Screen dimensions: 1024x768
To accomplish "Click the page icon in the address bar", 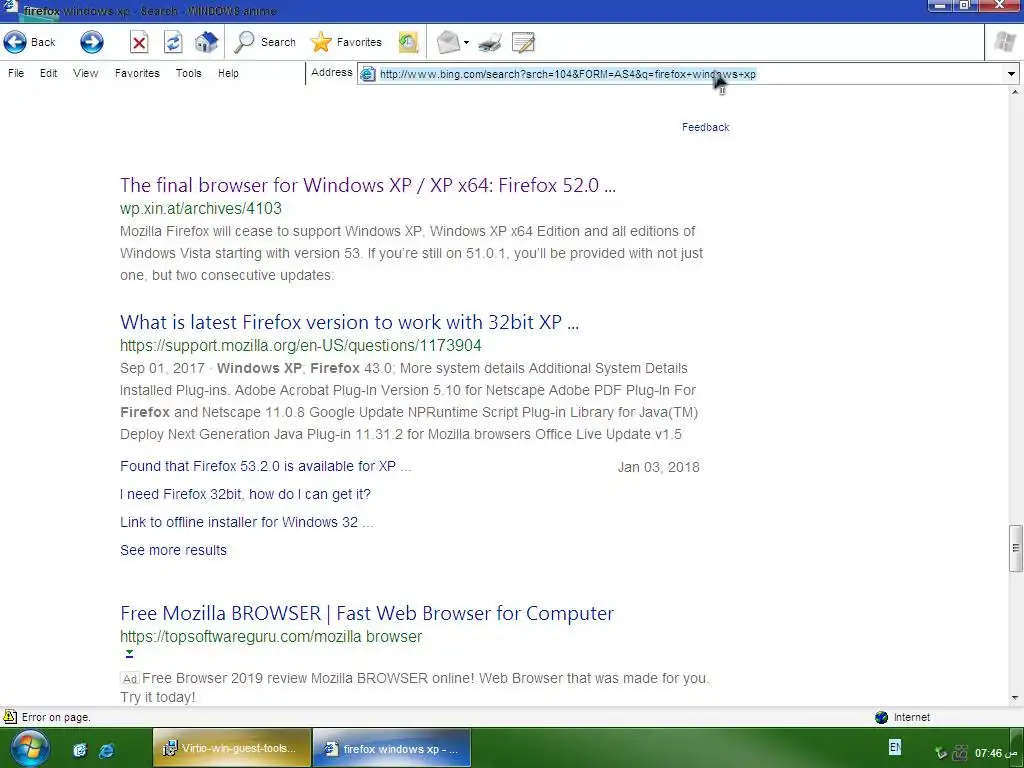I will (368, 74).
